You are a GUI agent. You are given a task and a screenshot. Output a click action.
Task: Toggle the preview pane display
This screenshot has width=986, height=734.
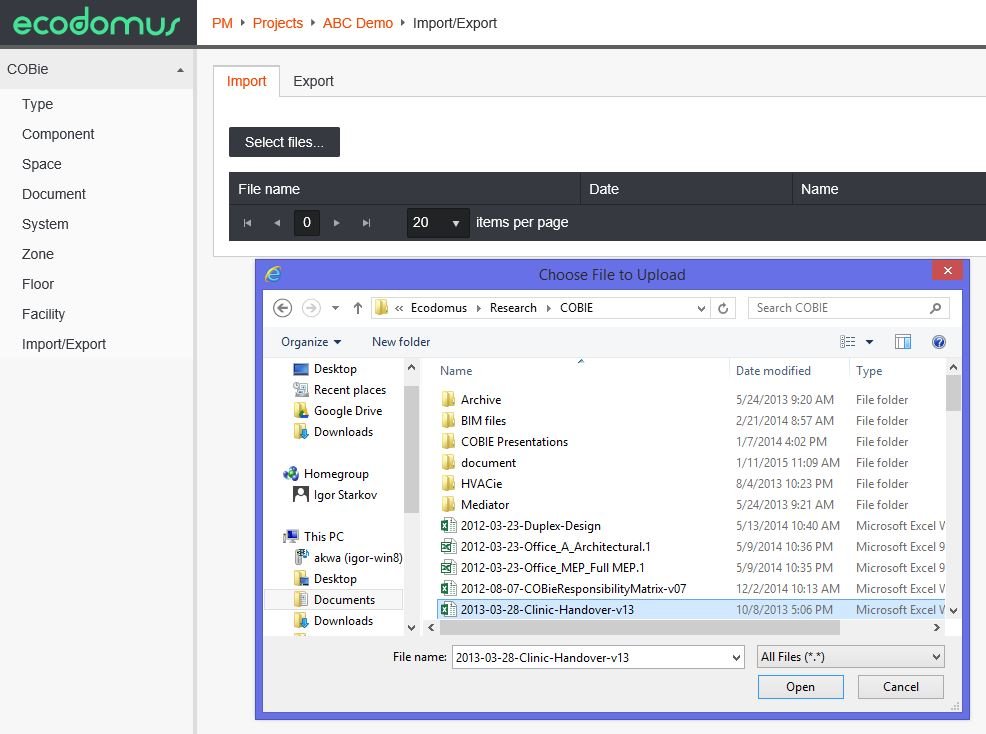pos(903,341)
